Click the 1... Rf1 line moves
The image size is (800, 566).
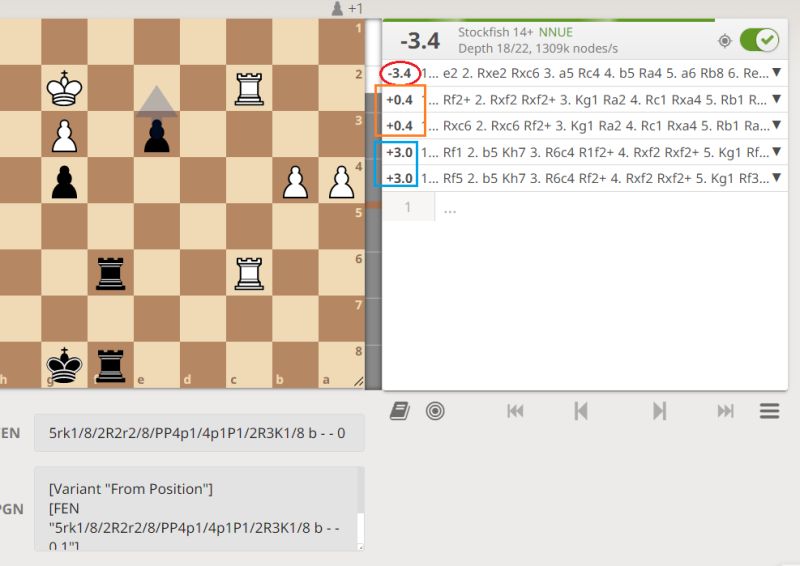click(x=595, y=152)
